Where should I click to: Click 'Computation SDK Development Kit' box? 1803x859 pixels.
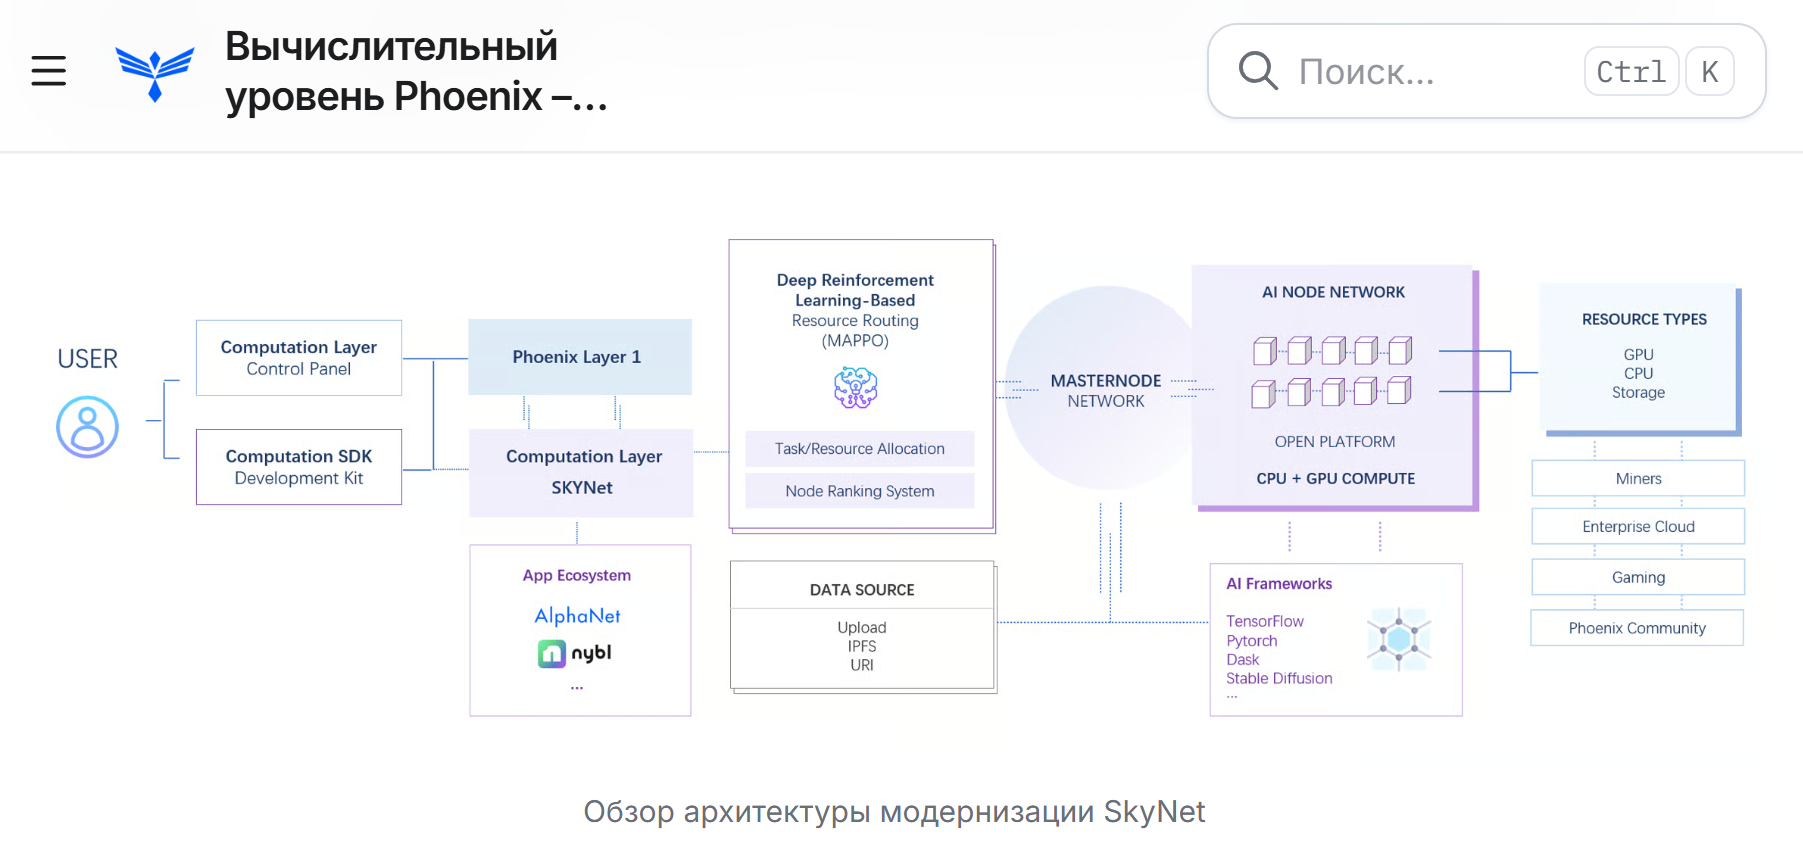[x=299, y=467]
